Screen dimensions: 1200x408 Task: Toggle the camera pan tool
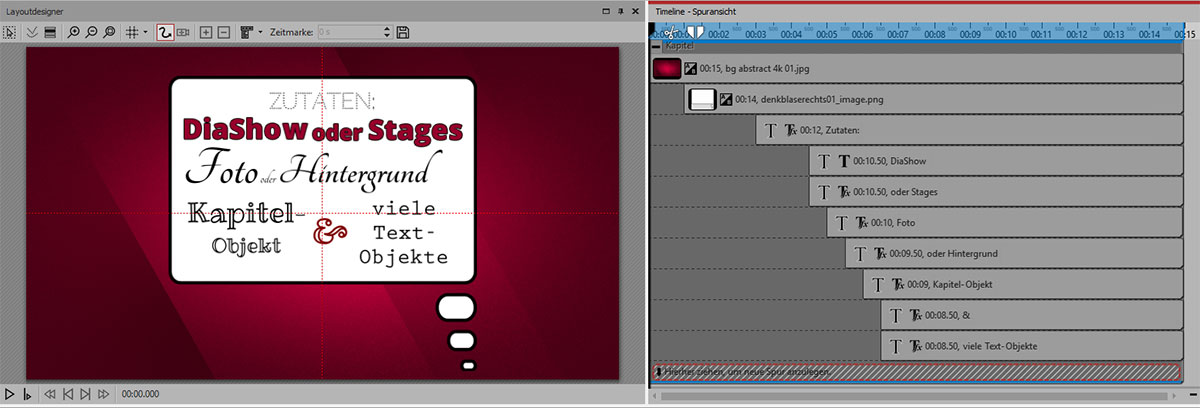click(x=183, y=32)
